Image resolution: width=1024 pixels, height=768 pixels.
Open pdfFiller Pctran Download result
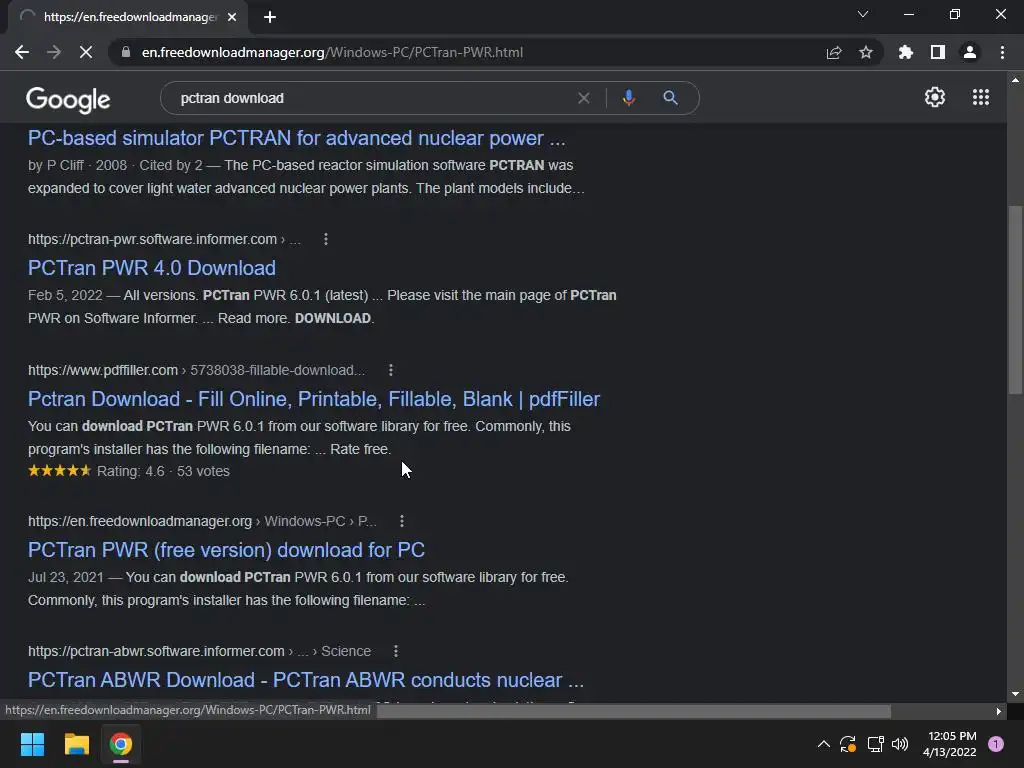(x=313, y=398)
